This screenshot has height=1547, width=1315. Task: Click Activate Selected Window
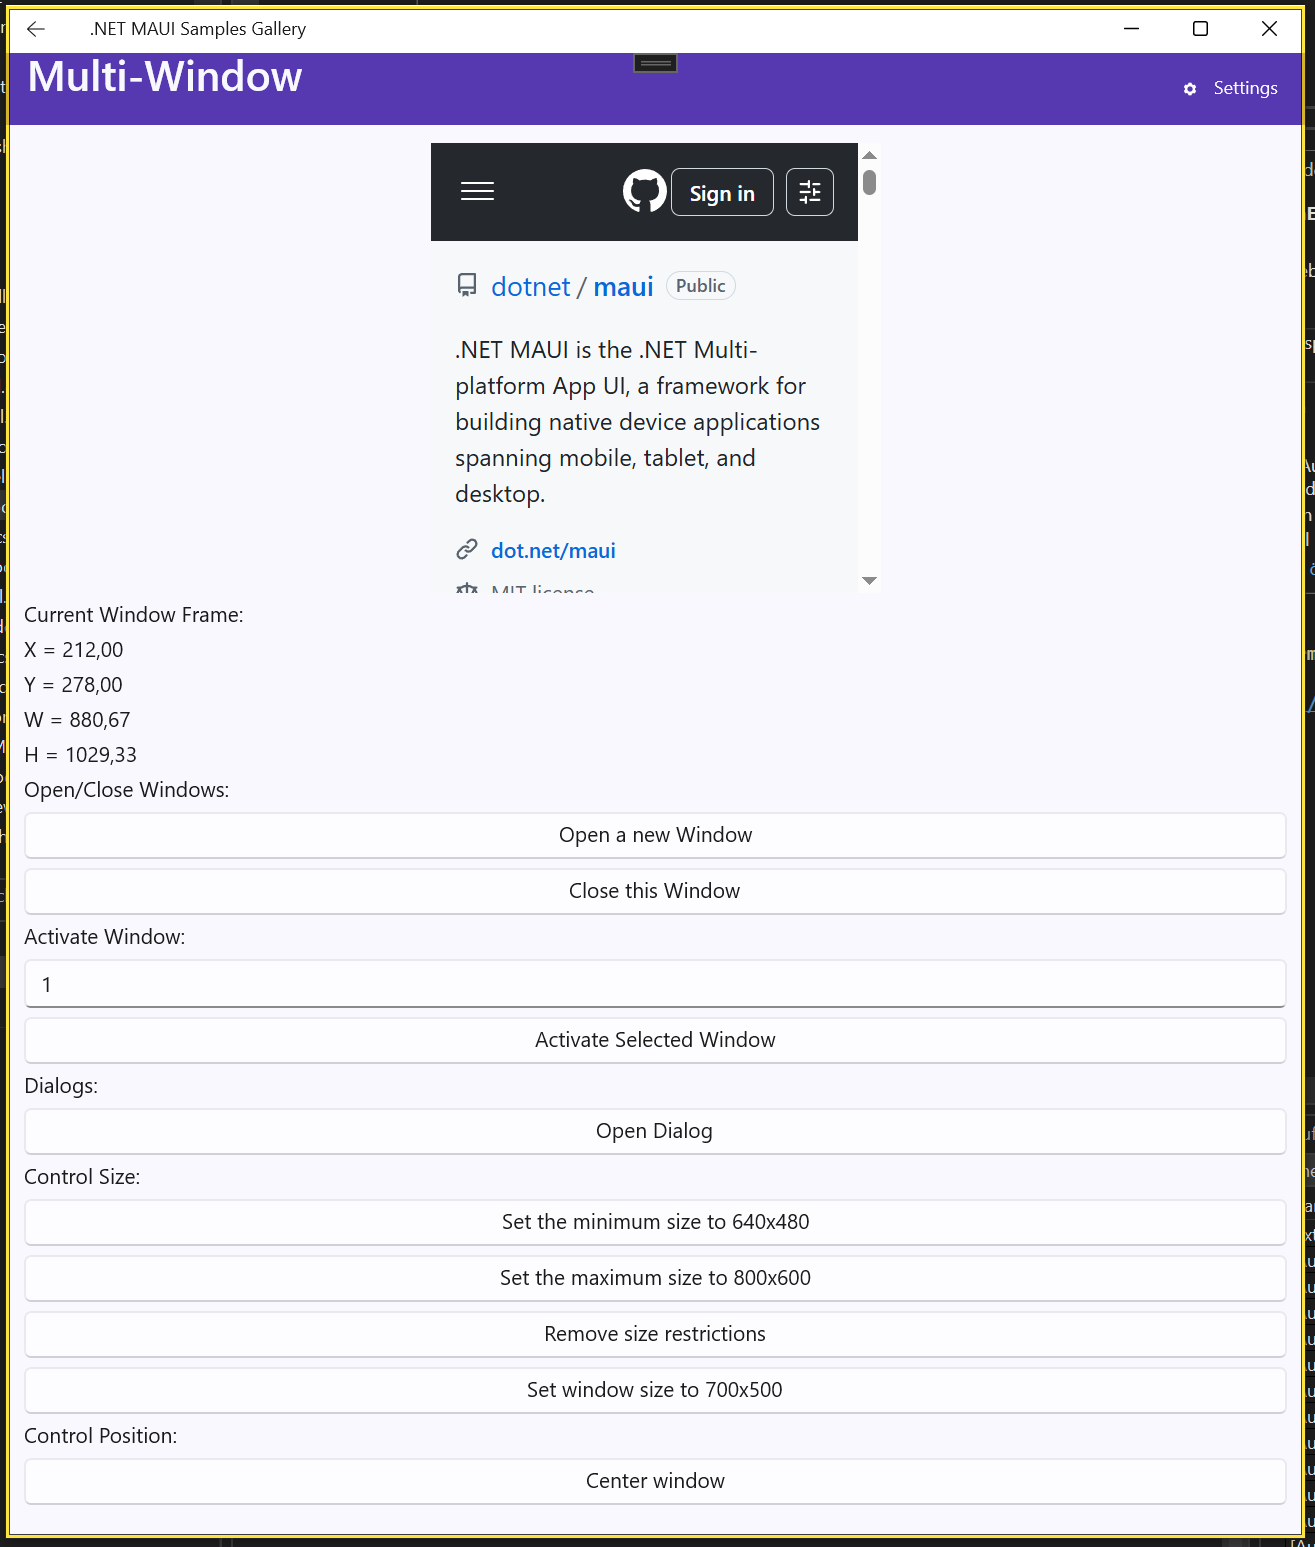coord(655,1040)
